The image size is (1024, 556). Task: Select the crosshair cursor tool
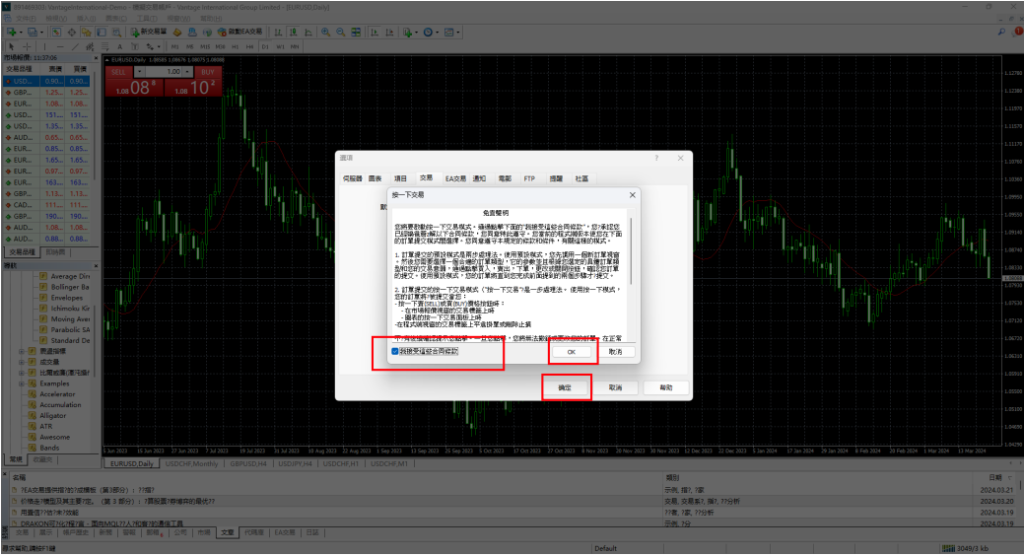coord(26,46)
